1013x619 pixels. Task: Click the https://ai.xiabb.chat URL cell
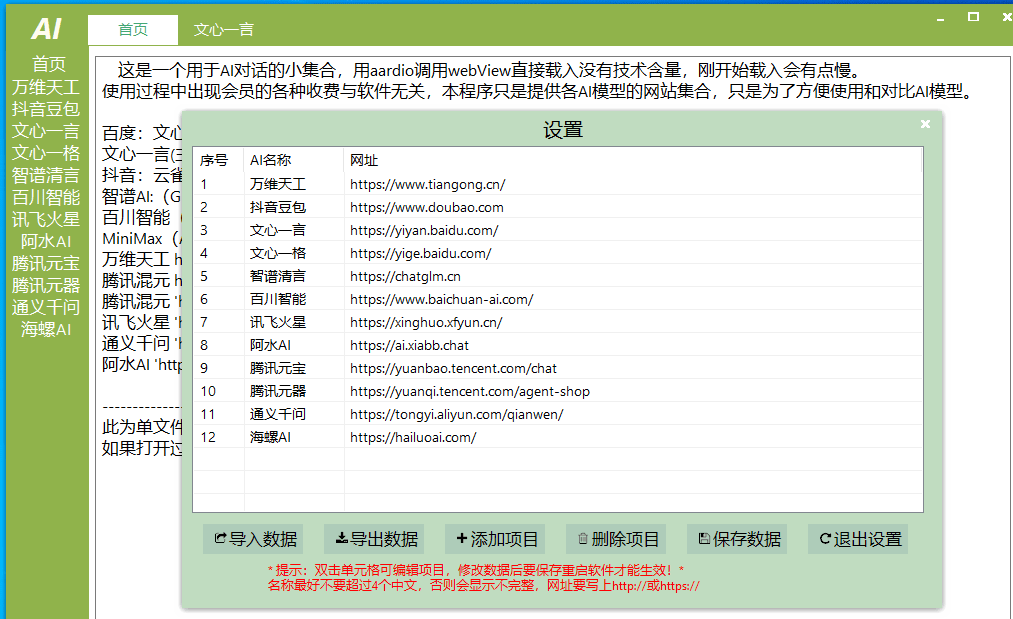coord(633,345)
